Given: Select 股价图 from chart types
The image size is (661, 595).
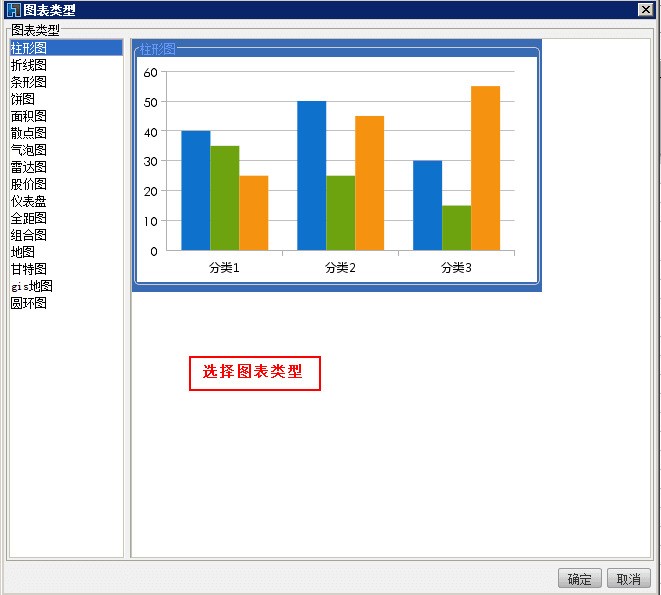Looking at the screenshot, I should pos(29,184).
